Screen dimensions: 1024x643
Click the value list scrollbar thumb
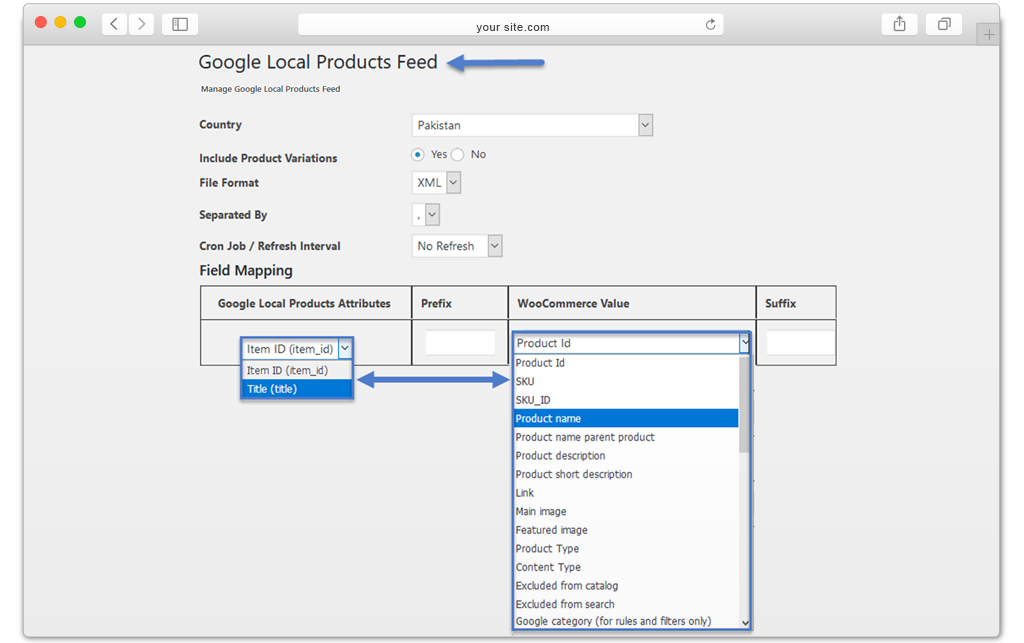(744, 405)
